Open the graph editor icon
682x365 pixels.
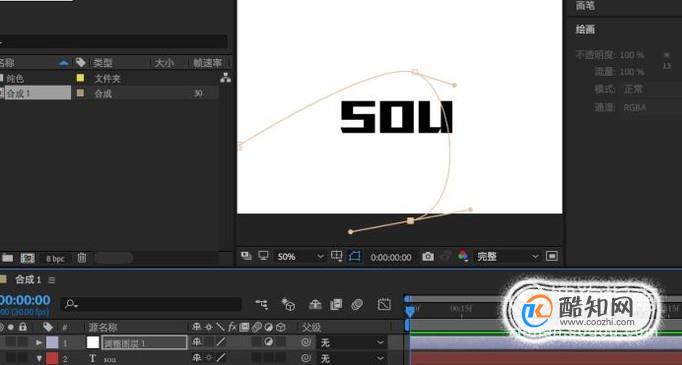pyautogui.click(x=384, y=305)
